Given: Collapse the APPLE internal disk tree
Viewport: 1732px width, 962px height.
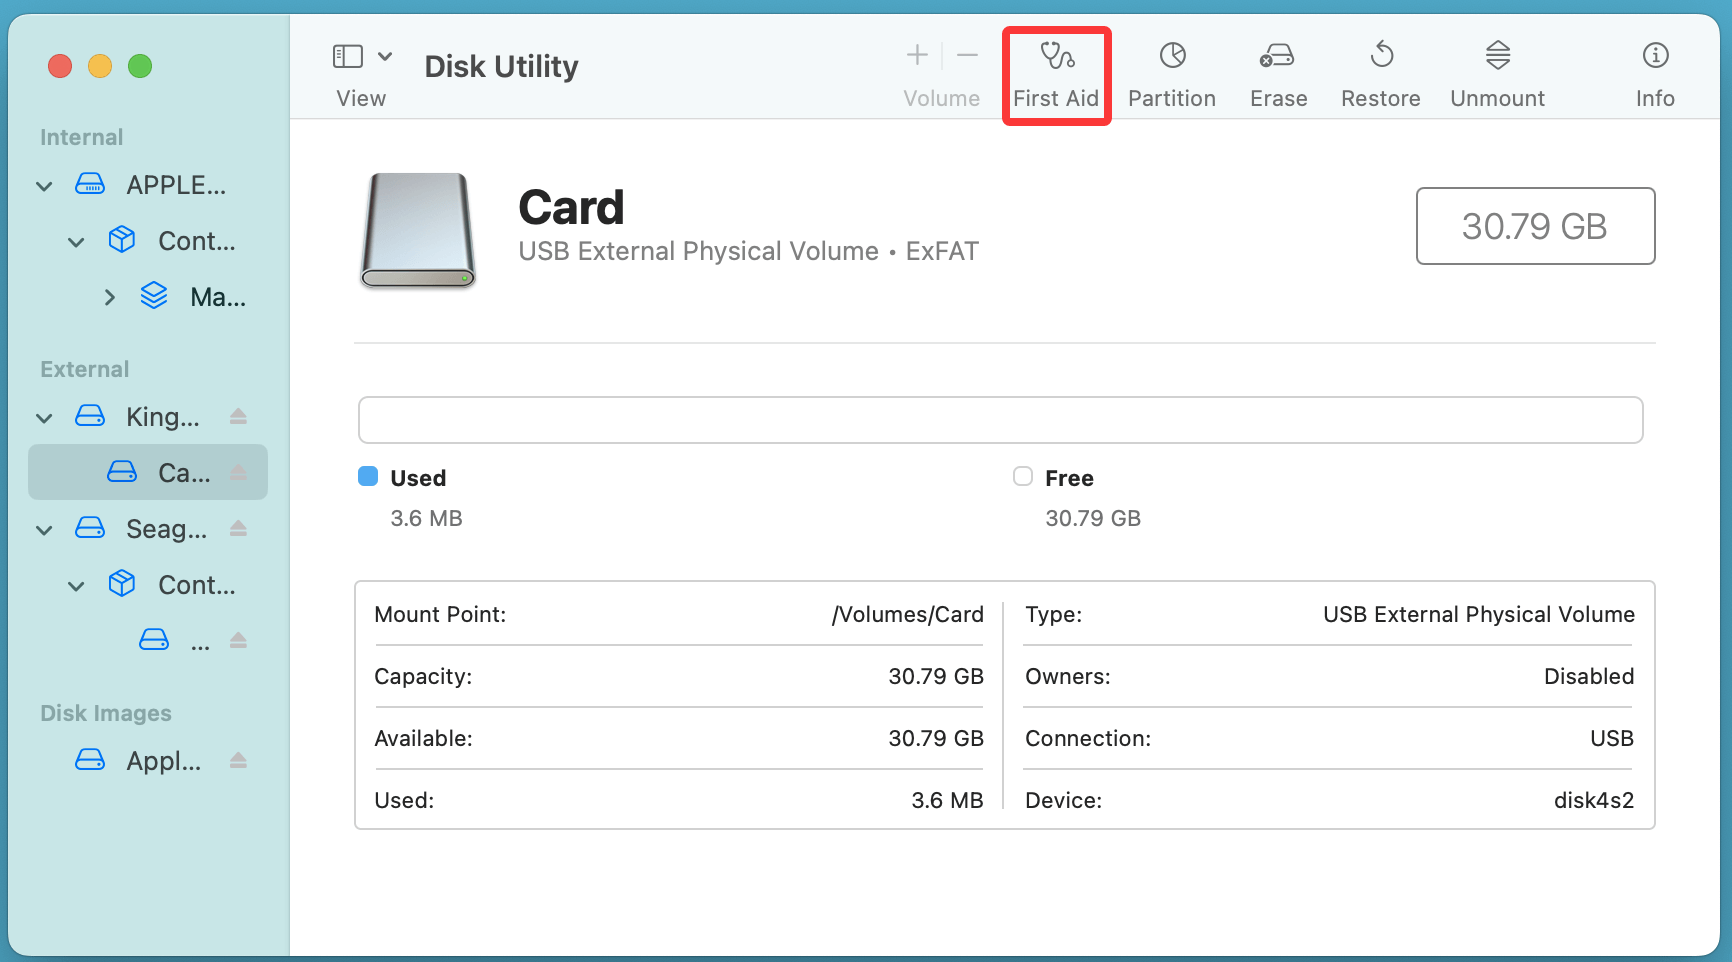Looking at the screenshot, I should pos(44,185).
